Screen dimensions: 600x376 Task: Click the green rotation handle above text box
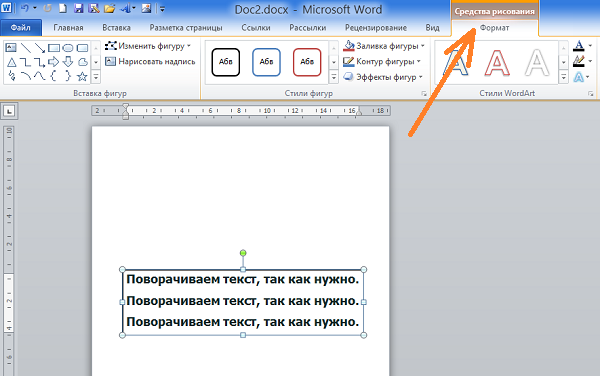[x=243, y=253]
